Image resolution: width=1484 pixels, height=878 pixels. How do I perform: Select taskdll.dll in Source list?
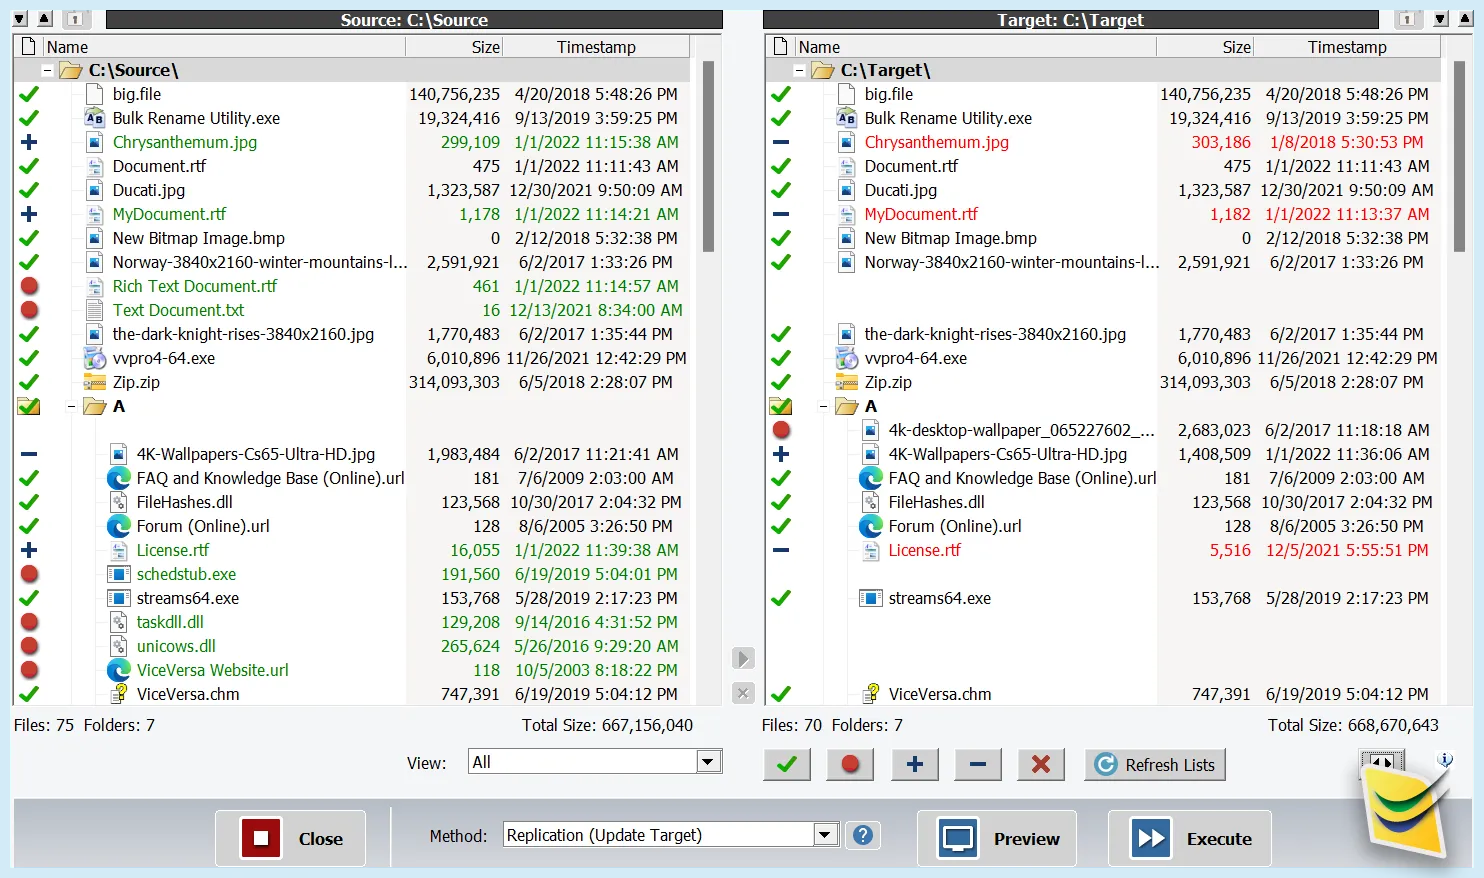(x=170, y=622)
